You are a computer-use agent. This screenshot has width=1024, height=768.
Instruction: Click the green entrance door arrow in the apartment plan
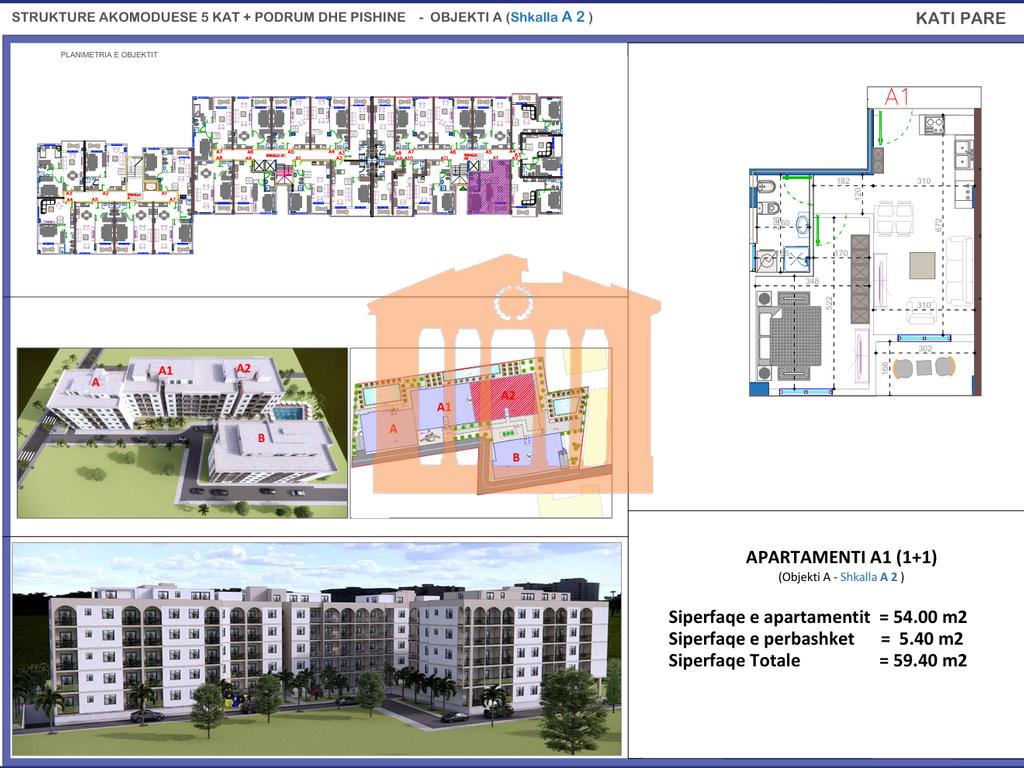pos(880,128)
